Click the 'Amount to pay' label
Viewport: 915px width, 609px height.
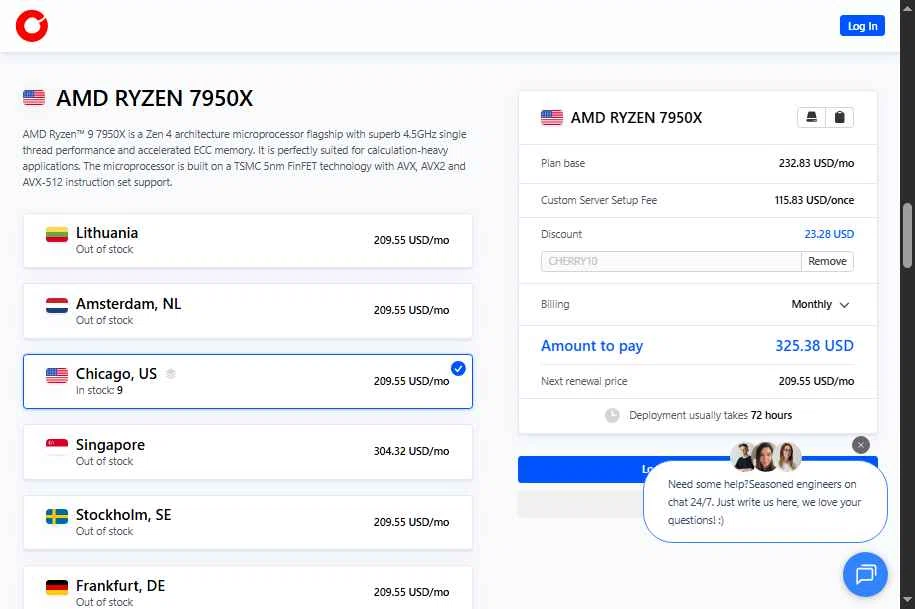[592, 346]
